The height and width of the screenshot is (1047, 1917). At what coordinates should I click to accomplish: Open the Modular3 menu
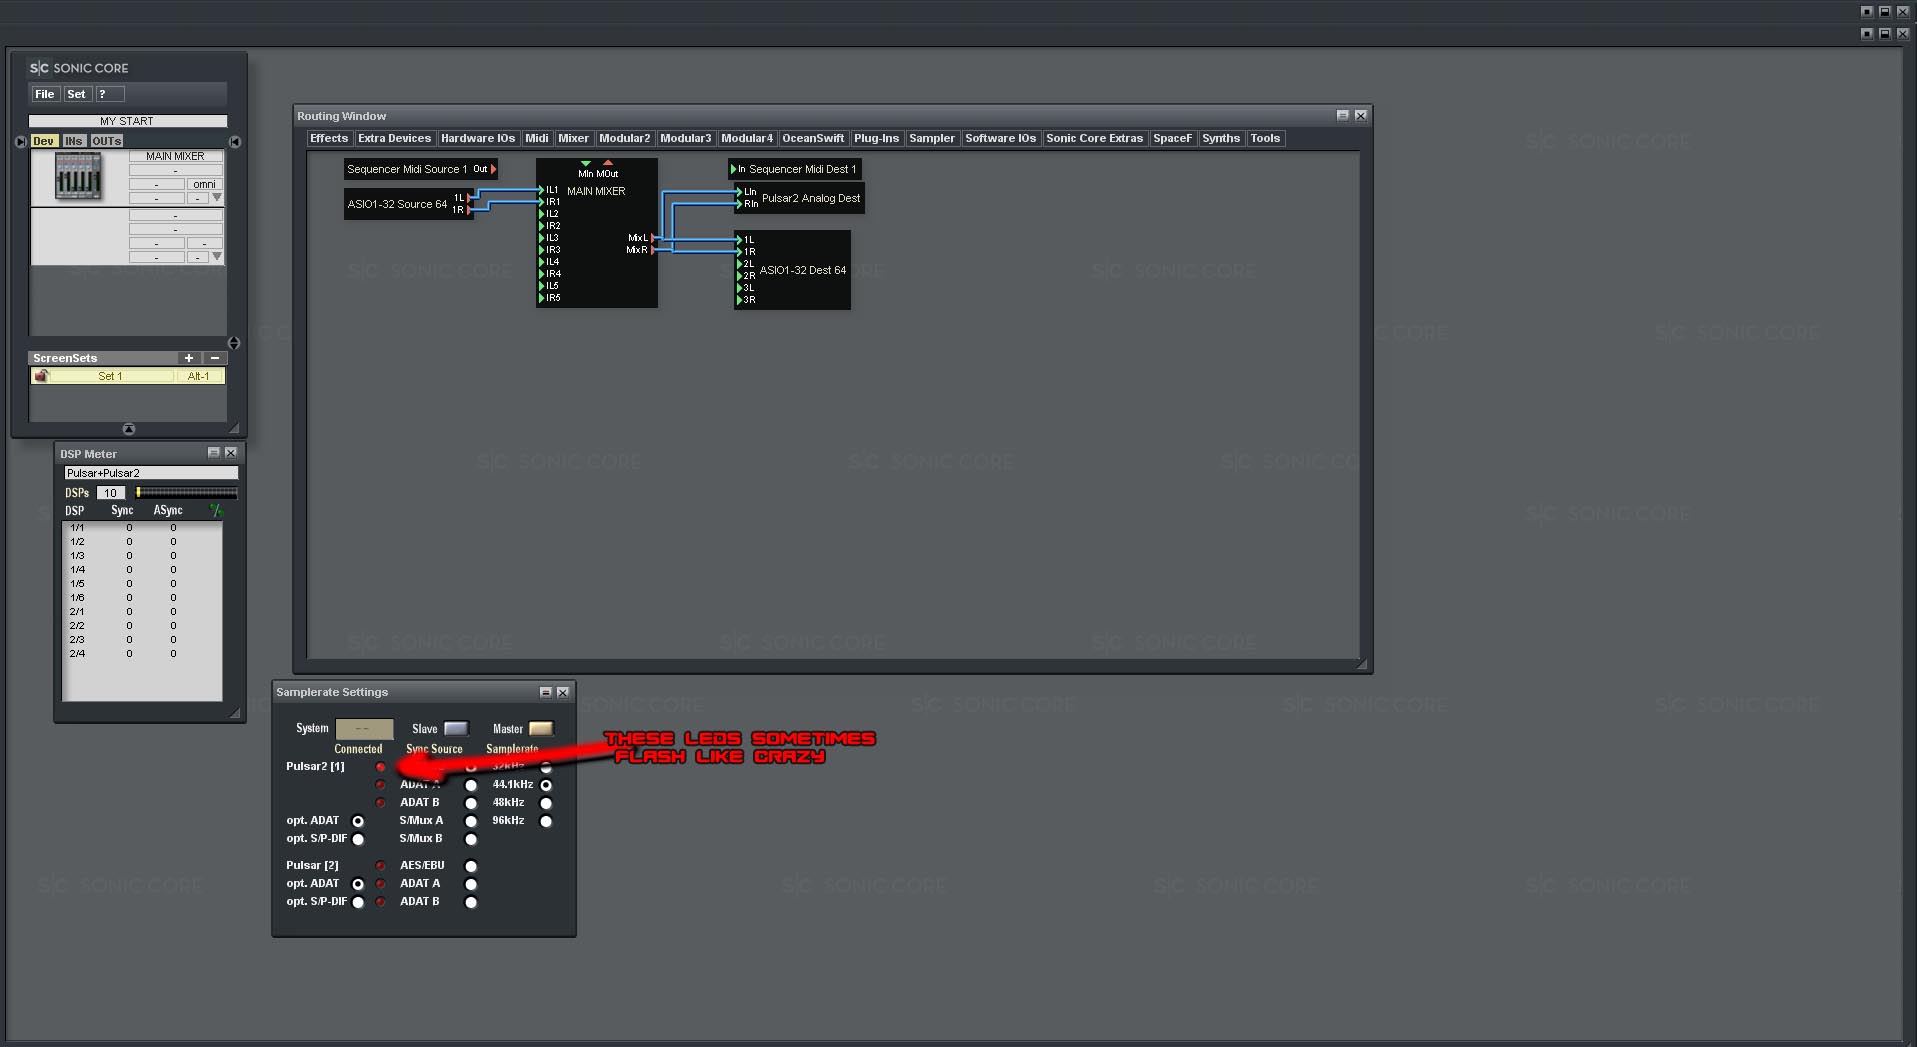(686, 138)
